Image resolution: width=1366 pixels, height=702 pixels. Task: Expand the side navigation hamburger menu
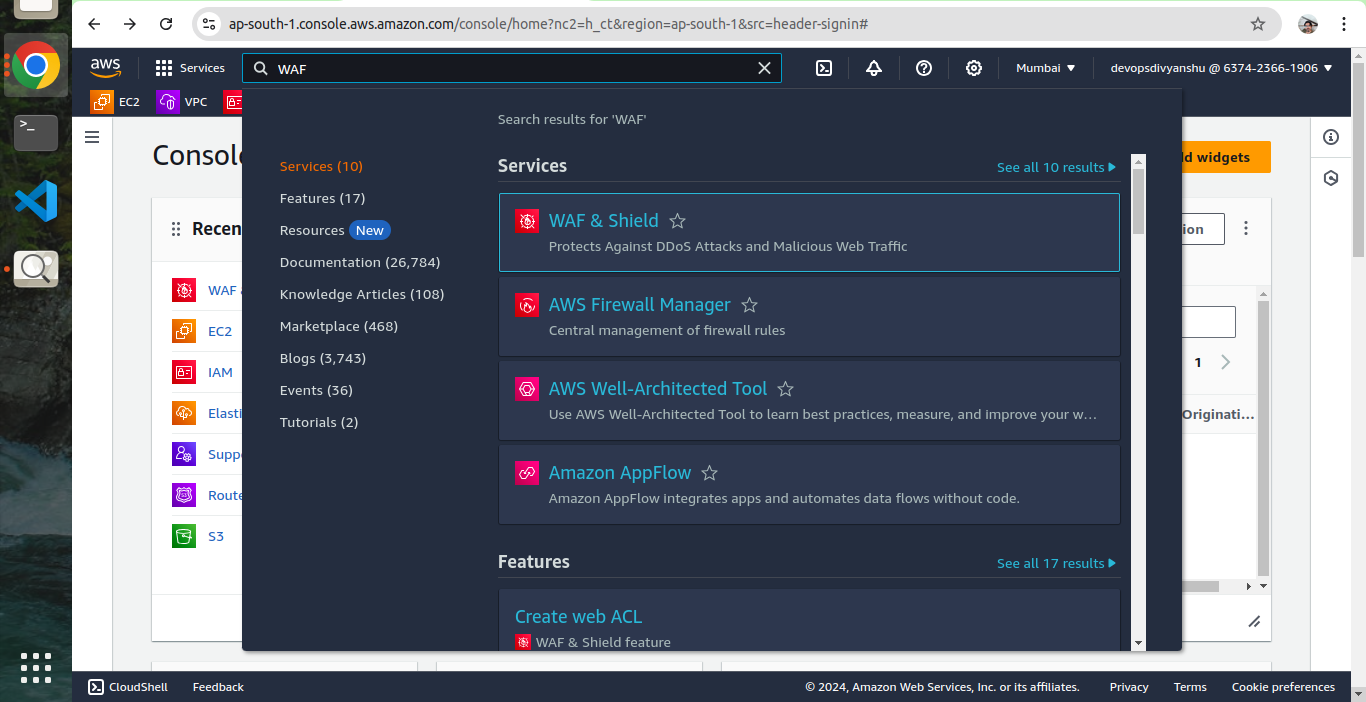tap(92, 137)
